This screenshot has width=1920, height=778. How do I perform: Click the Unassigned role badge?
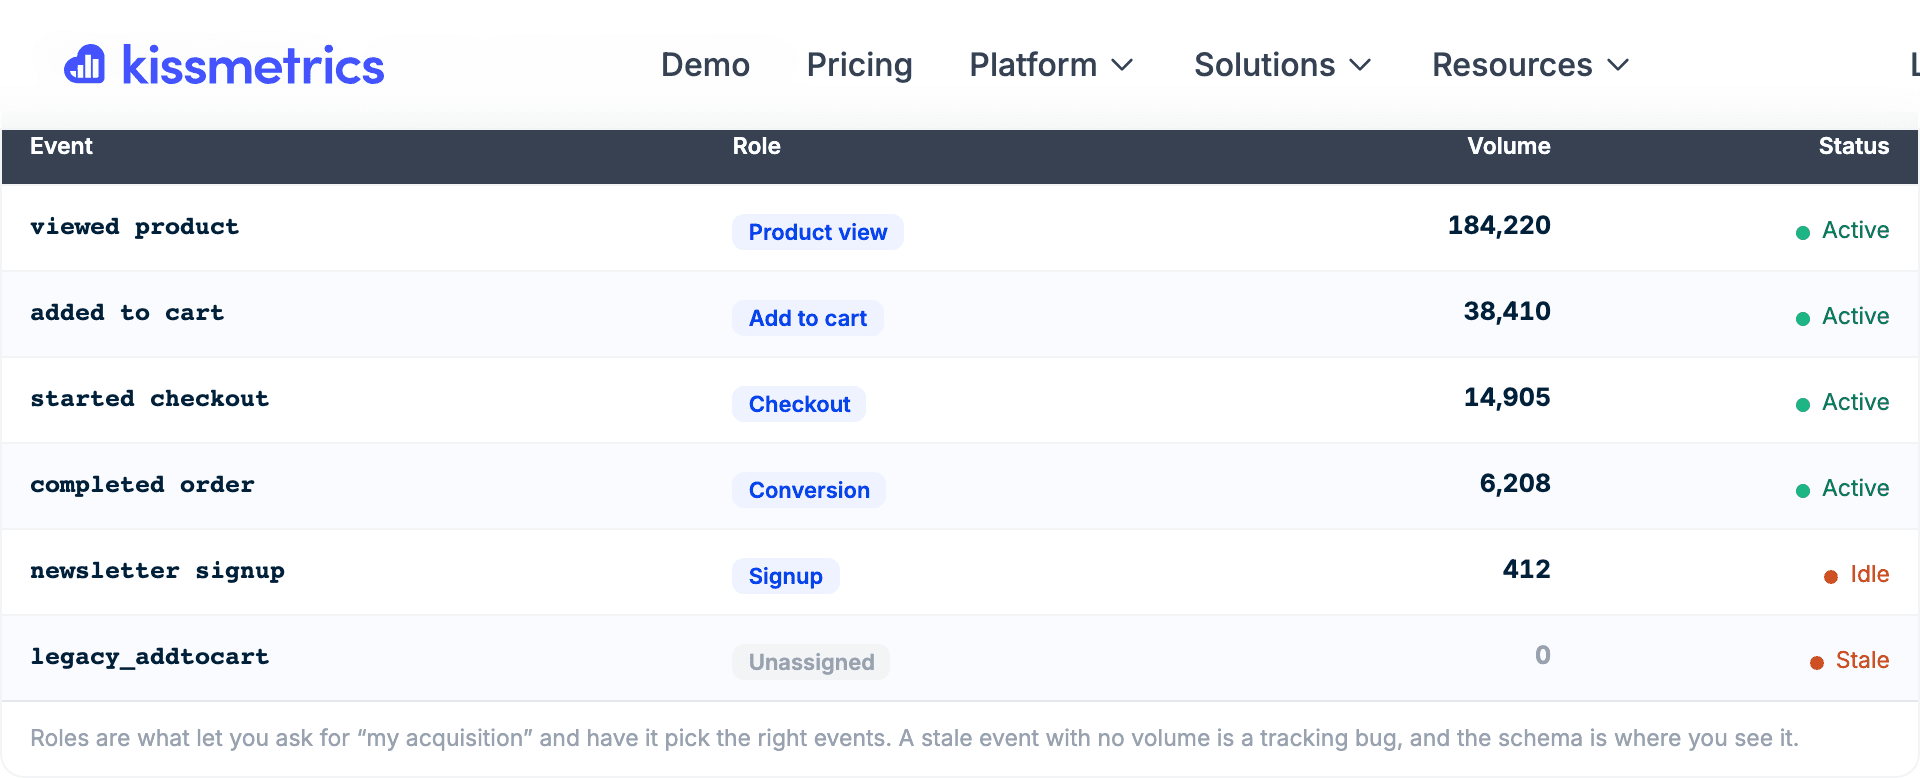coord(811,662)
